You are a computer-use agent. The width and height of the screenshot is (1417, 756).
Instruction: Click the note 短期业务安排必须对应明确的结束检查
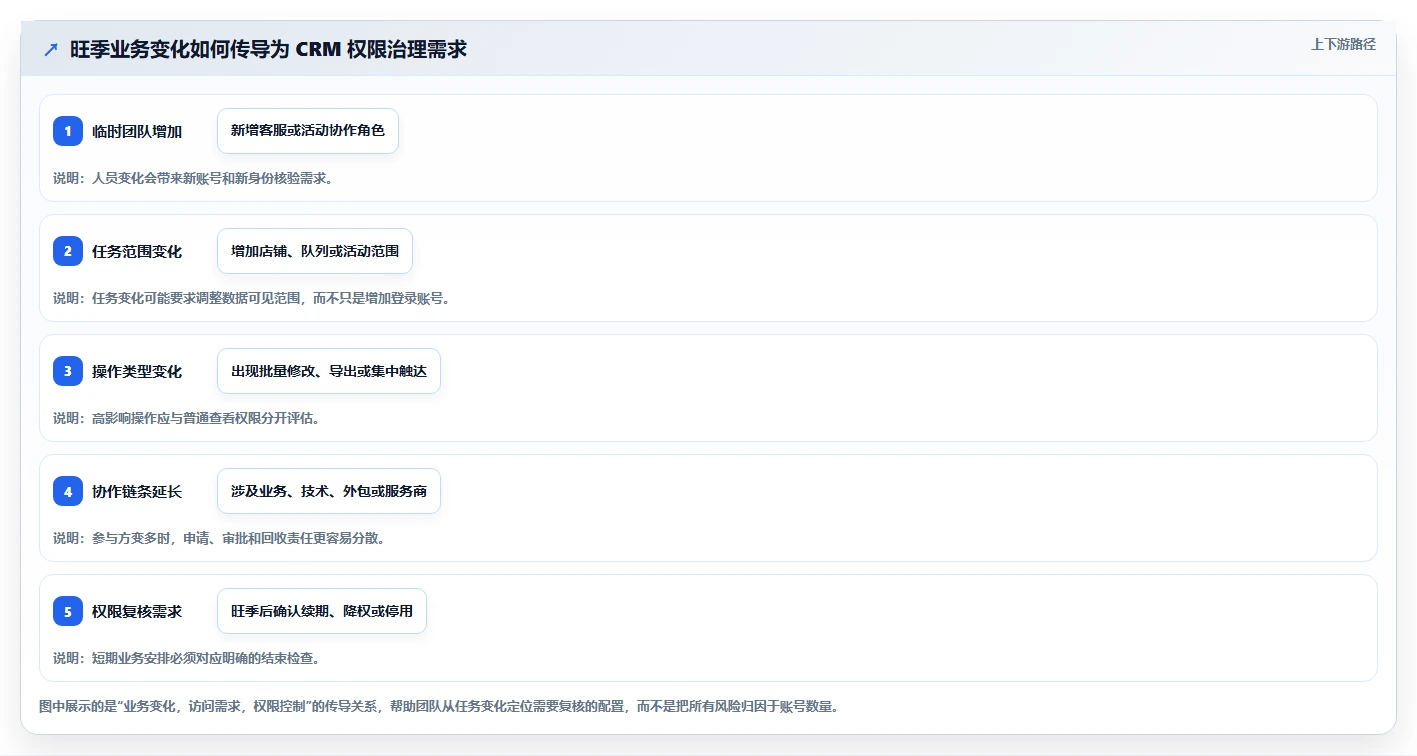point(186,658)
